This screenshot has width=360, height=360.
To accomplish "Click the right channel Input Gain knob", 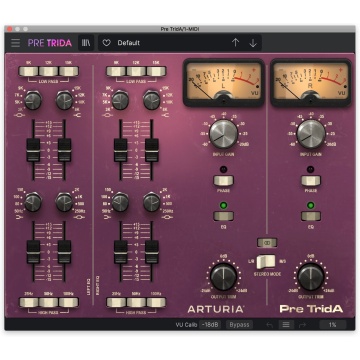I will (311, 134).
